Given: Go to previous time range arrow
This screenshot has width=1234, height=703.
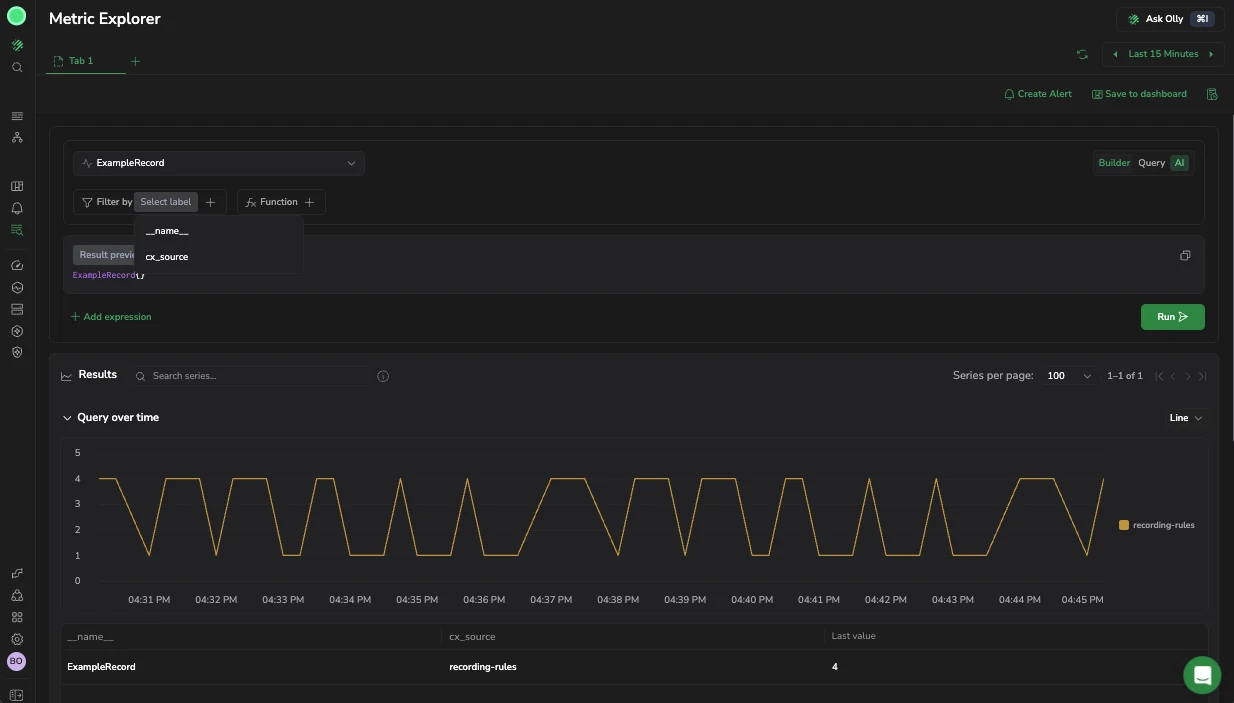Looking at the screenshot, I should pyautogui.click(x=1115, y=54).
